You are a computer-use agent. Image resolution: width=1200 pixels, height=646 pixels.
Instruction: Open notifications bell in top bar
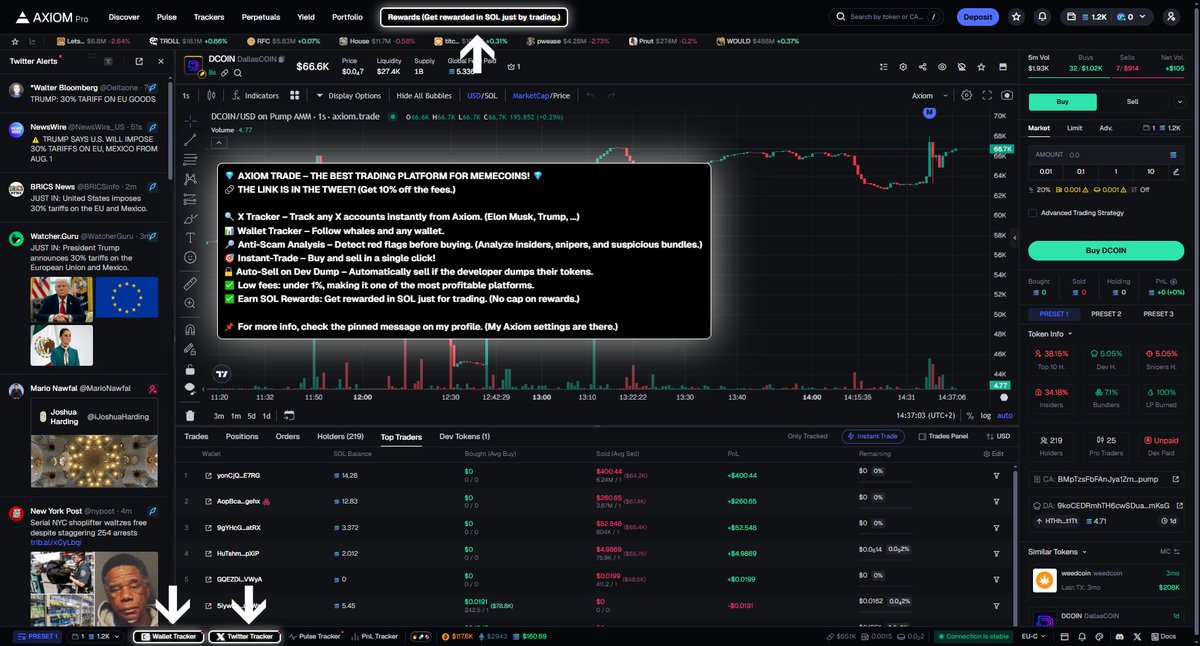[x=1043, y=17]
